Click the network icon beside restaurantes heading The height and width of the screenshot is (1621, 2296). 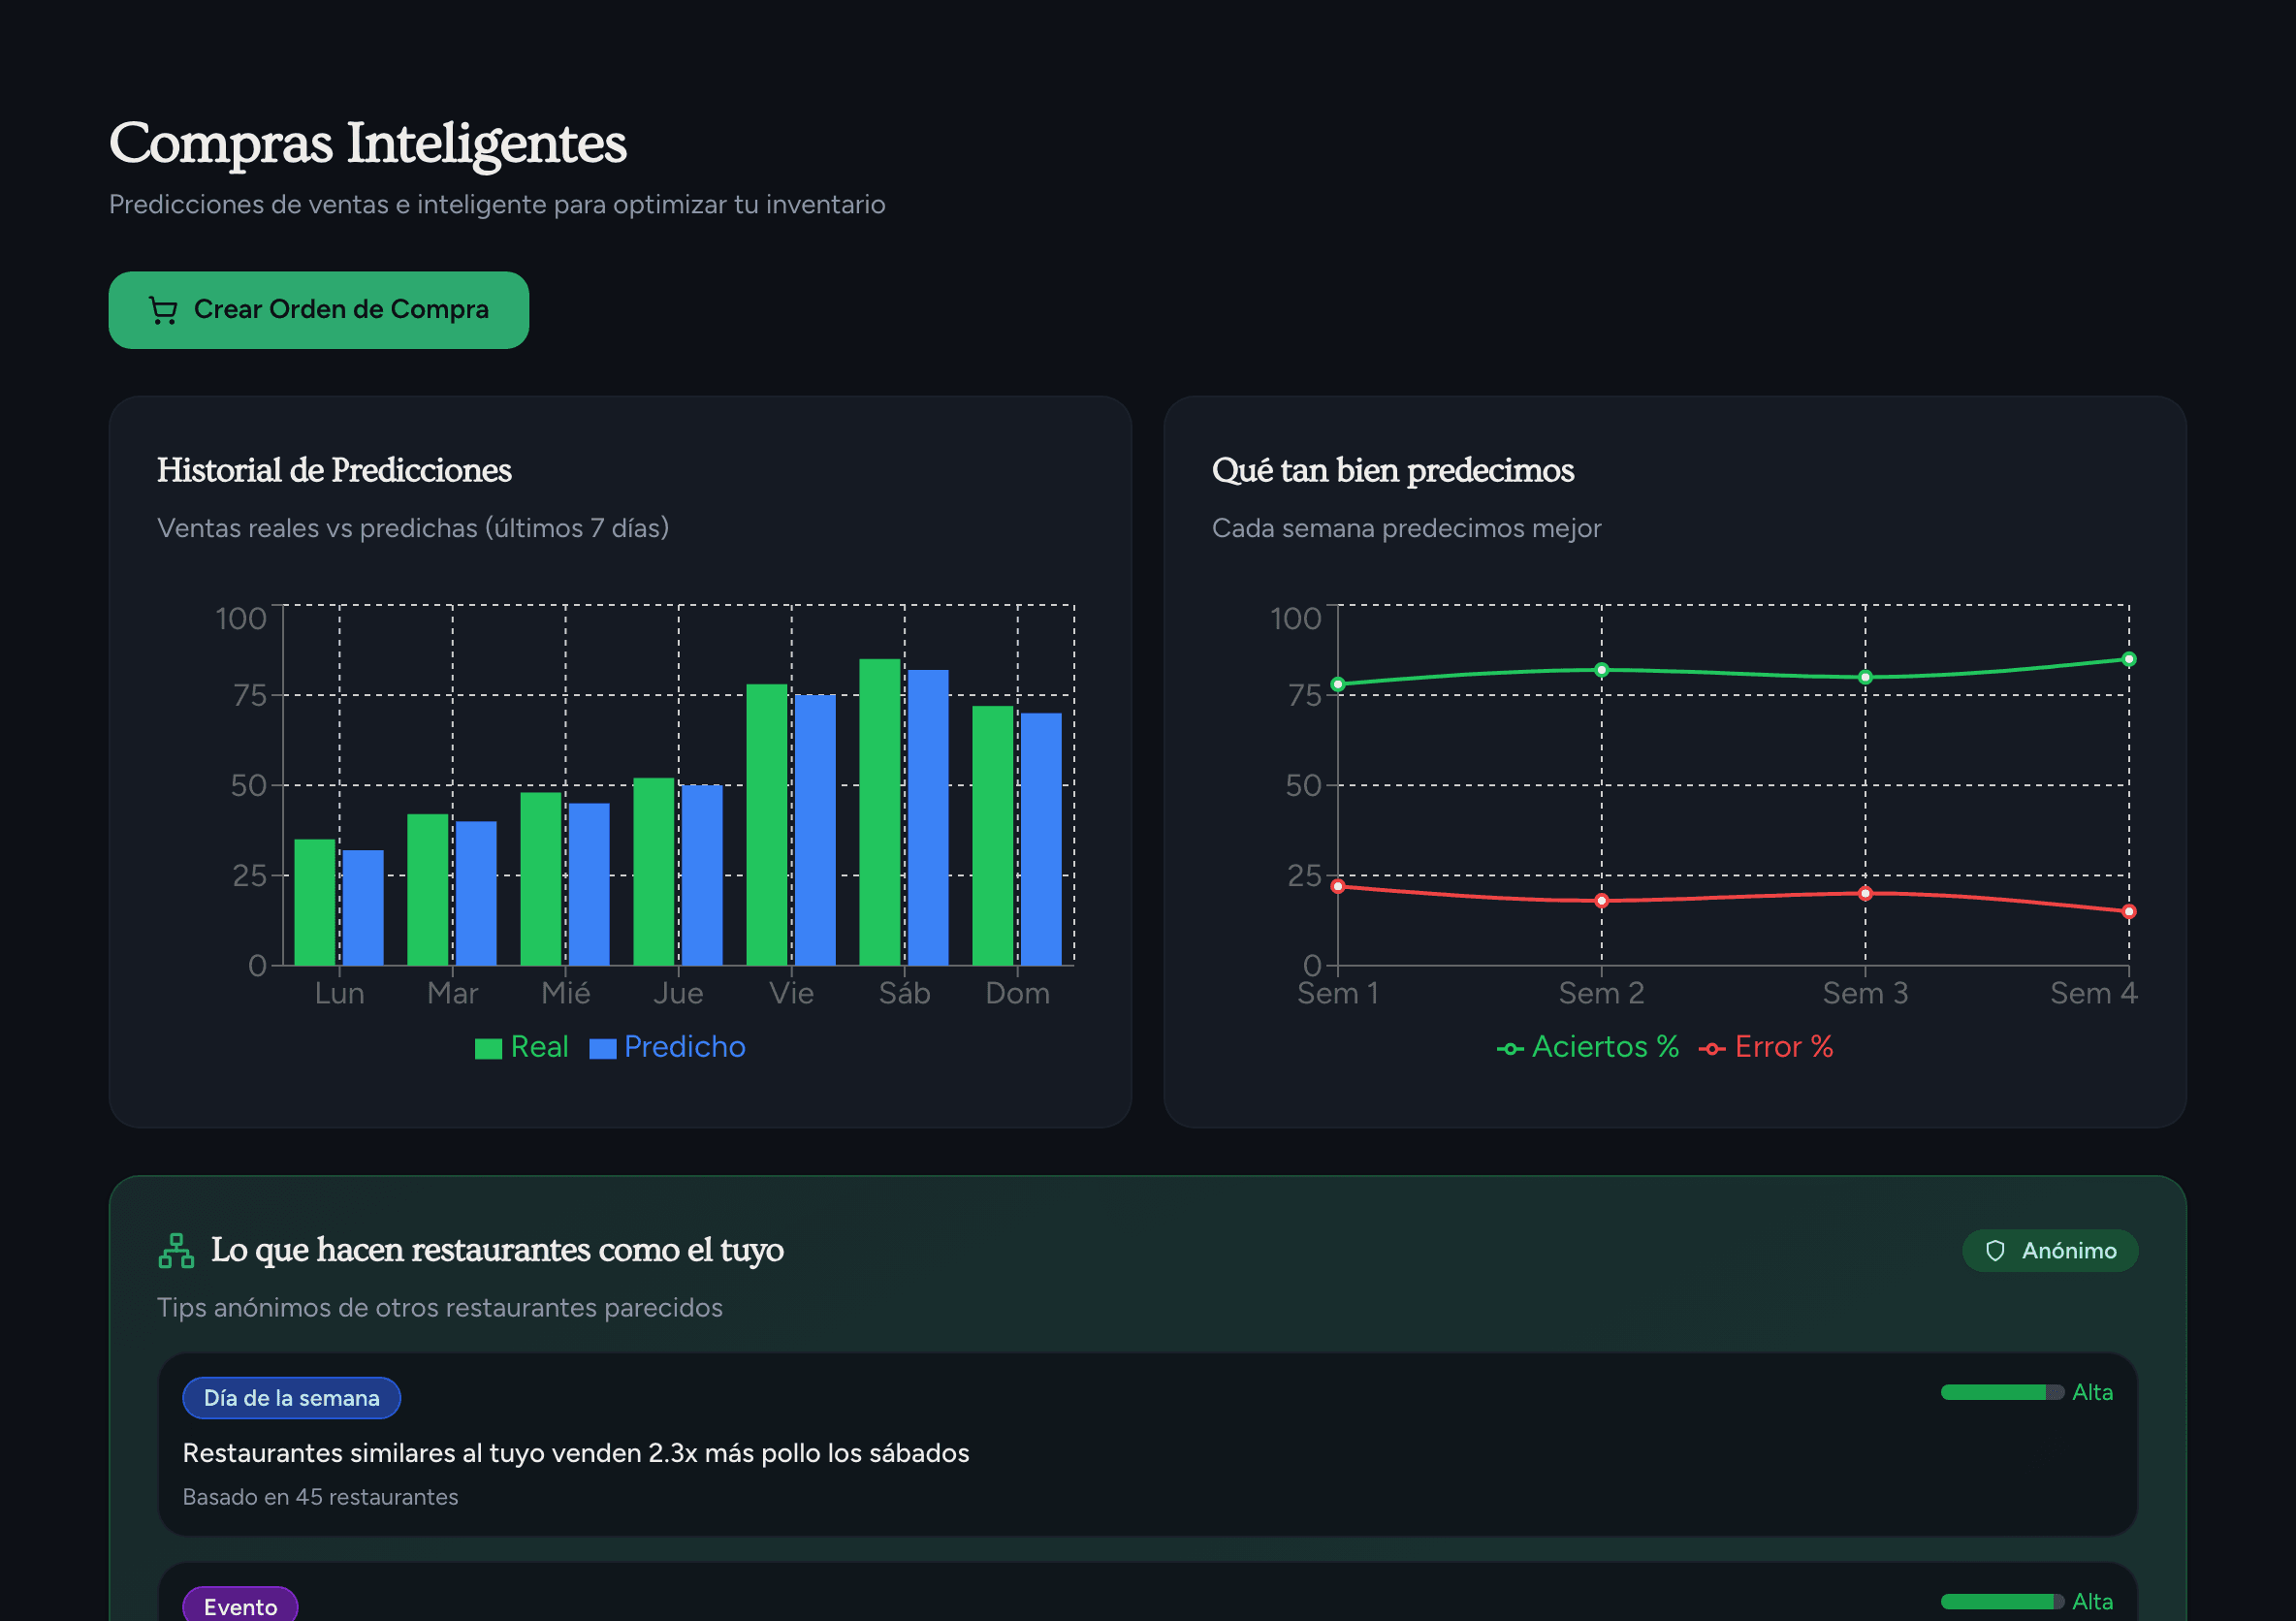click(x=176, y=1251)
